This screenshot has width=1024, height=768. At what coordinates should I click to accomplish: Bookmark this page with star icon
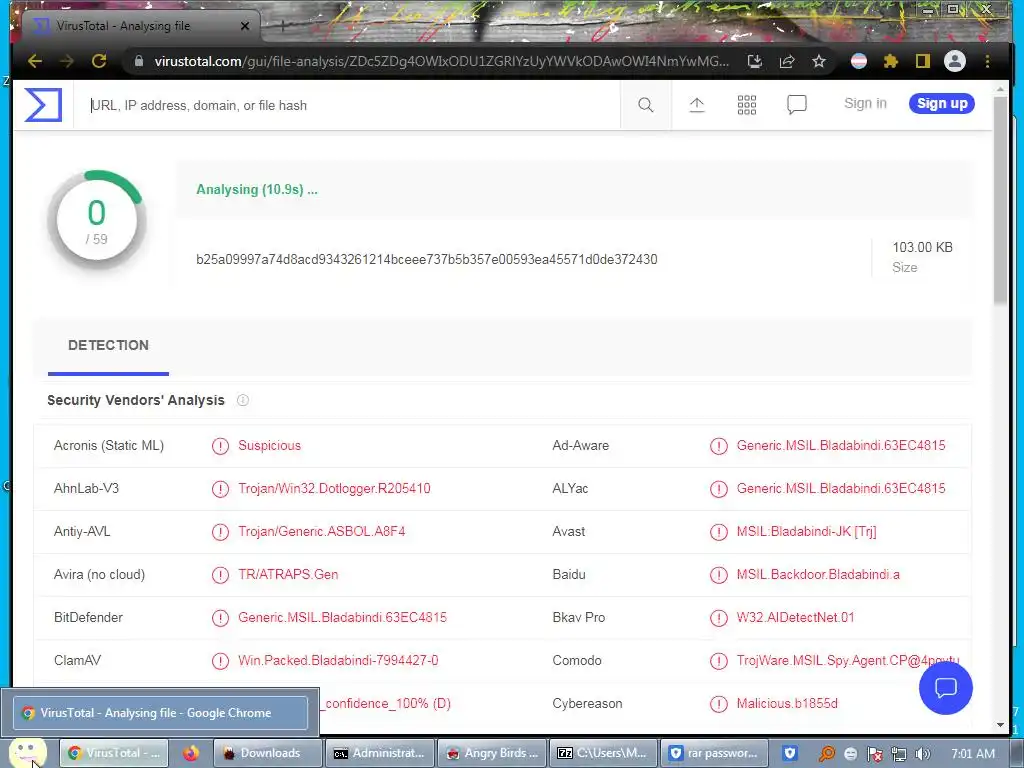point(819,61)
